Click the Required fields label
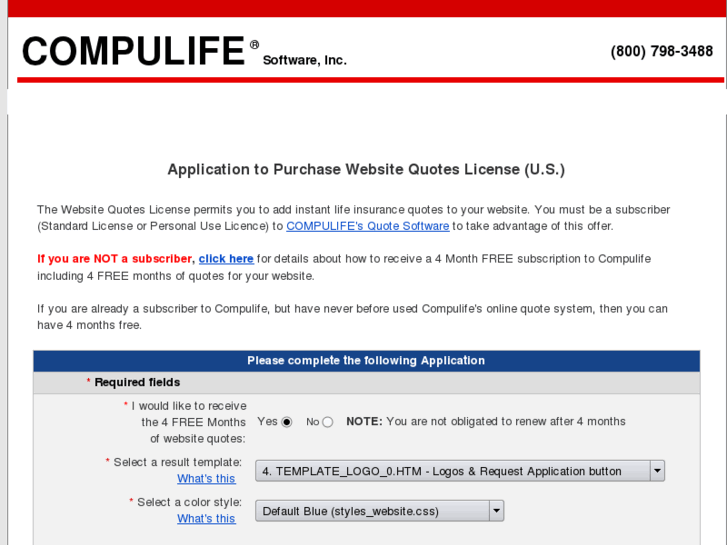This screenshot has height=545, width=727. (x=137, y=382)
